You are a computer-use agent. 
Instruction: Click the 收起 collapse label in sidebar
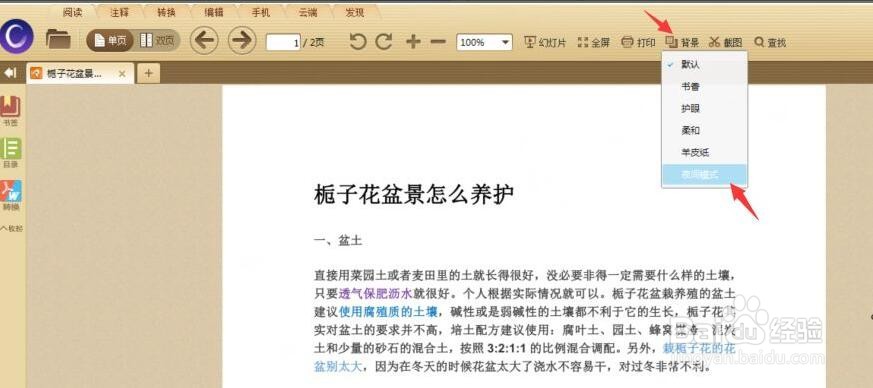(11, 228)
